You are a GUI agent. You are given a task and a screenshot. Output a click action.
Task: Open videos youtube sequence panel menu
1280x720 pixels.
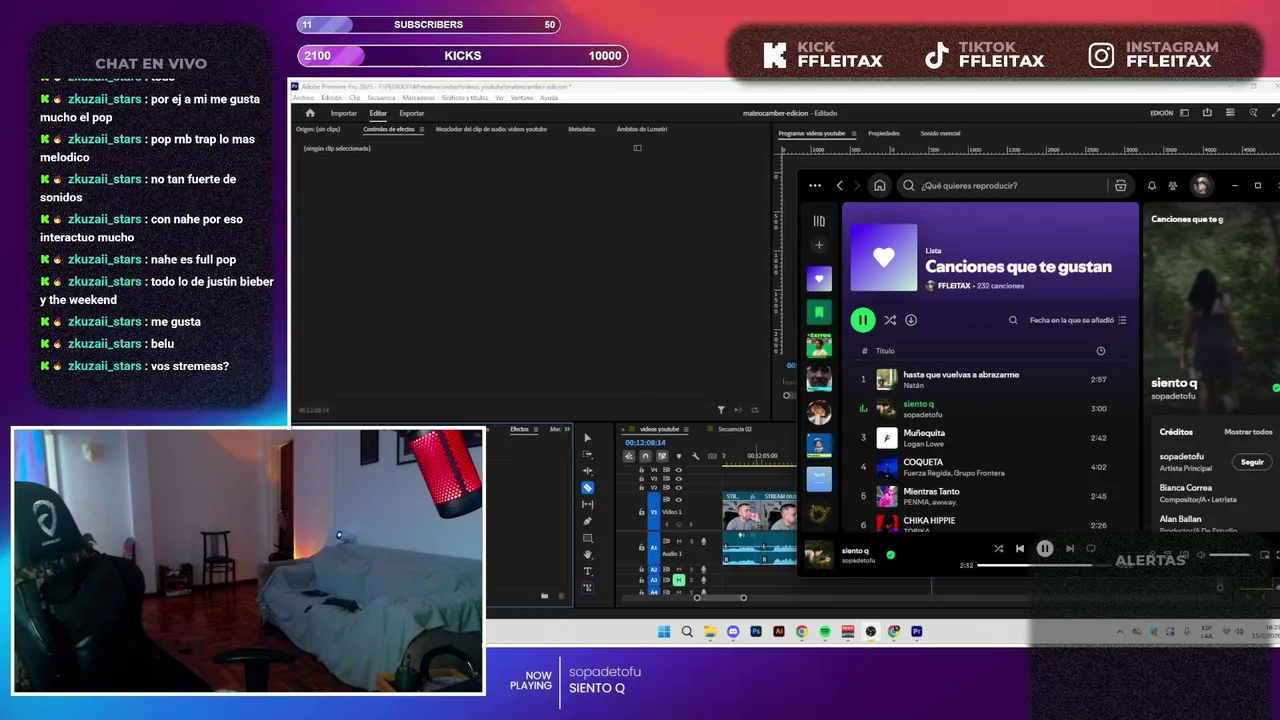pos(687,429)
